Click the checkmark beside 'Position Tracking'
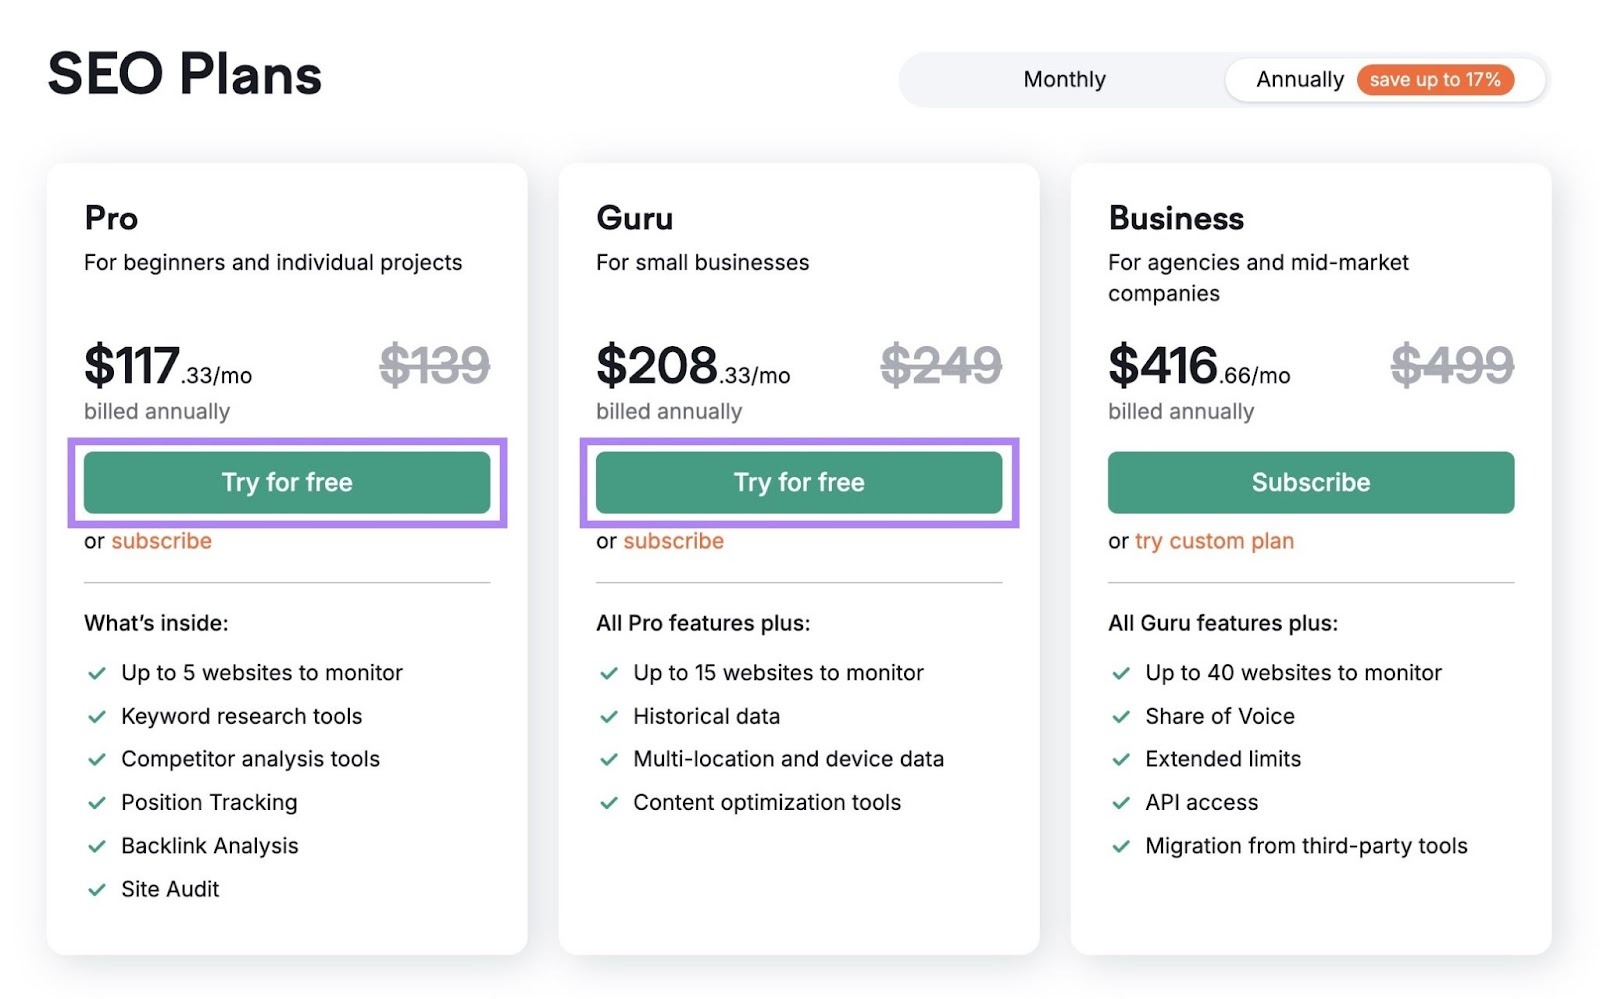 point(97,802)
